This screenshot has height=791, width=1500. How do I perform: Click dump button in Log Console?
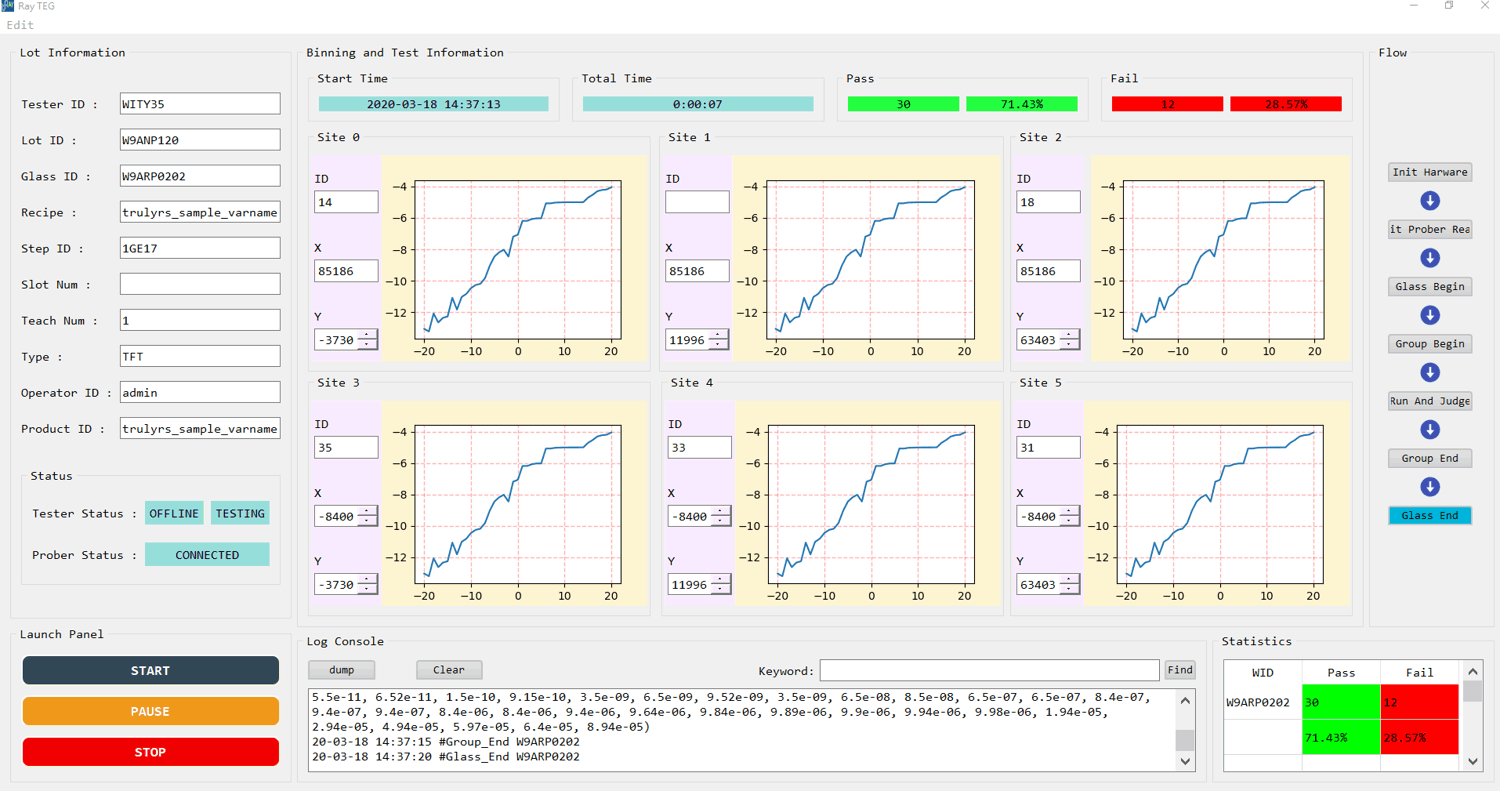point(342,670)
